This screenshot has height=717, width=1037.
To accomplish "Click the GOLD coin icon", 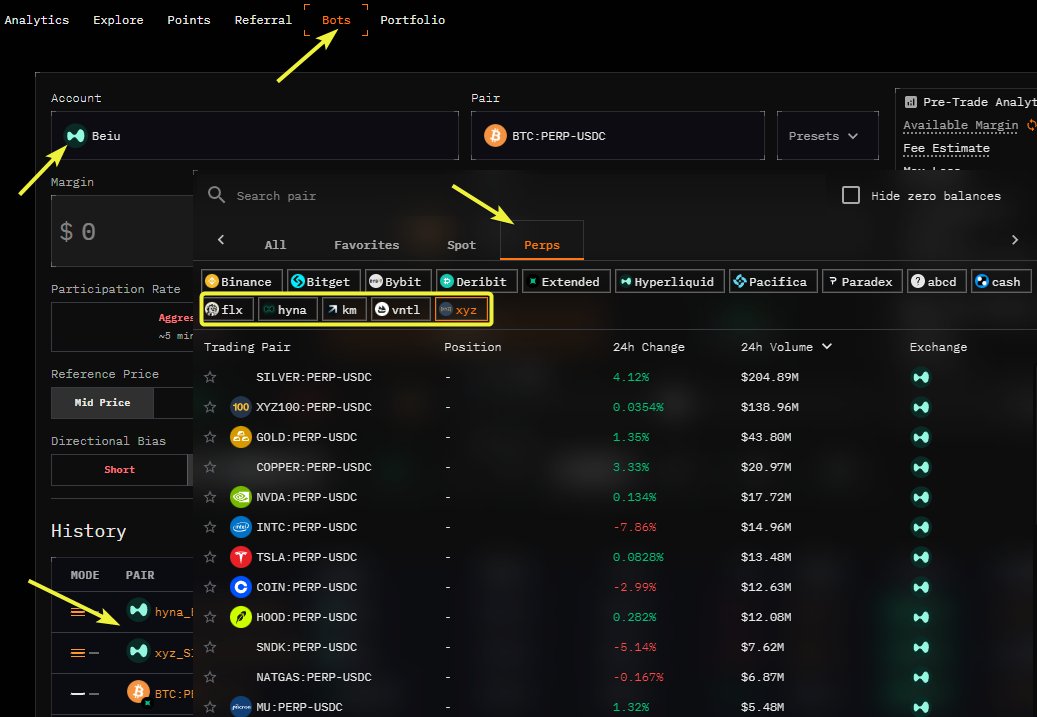I will [241, 437].
